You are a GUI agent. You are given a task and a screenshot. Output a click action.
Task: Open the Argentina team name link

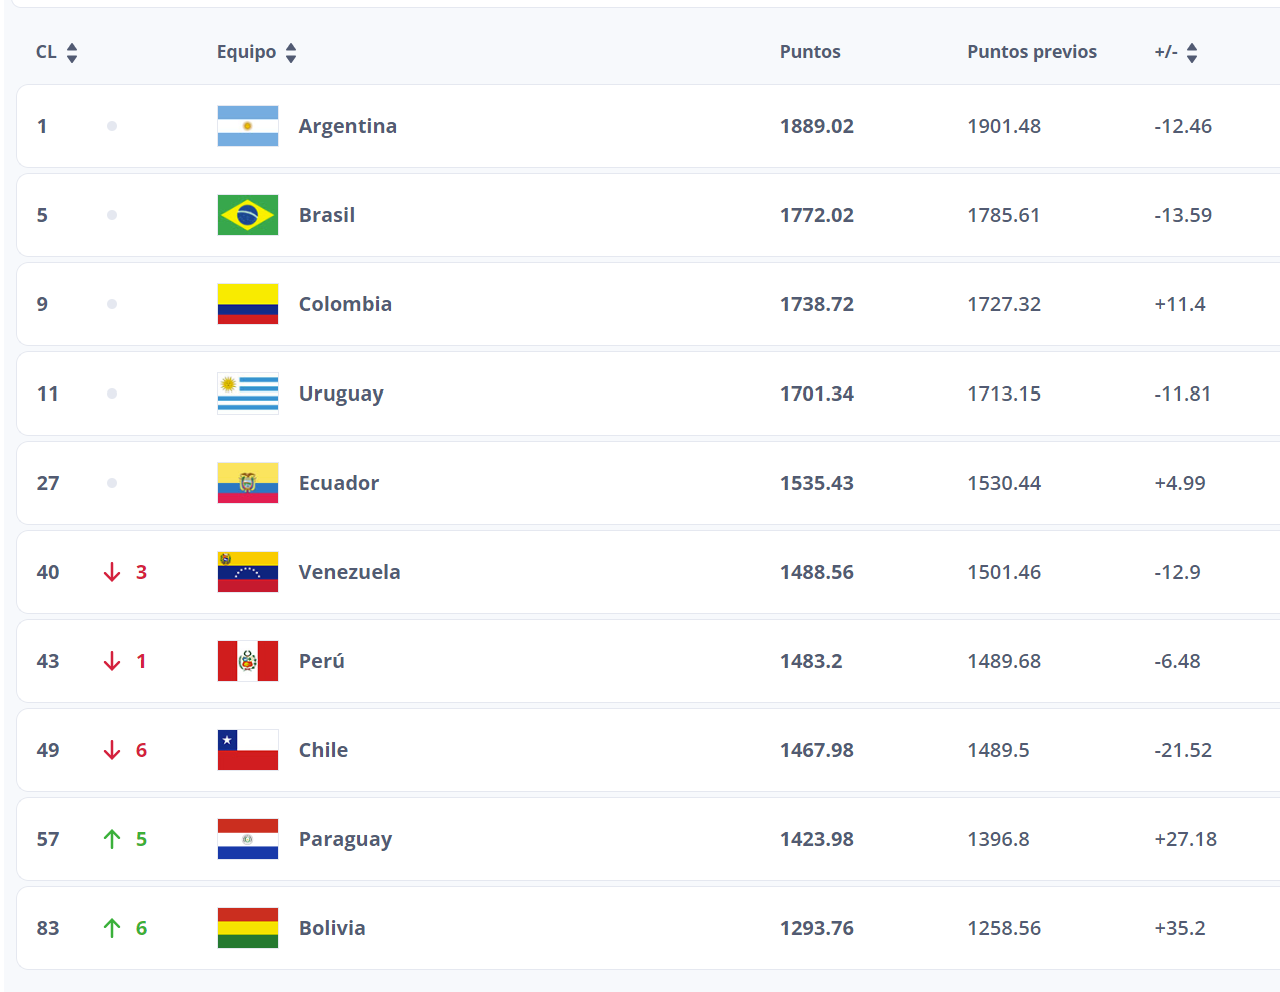point(348,126)
